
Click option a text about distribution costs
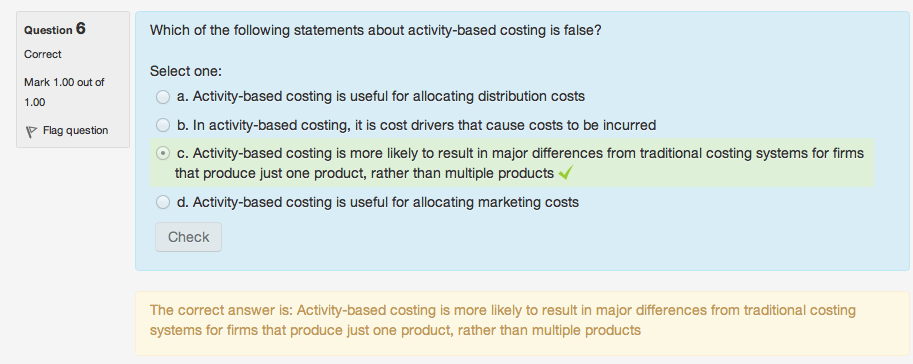pos(381,96)
